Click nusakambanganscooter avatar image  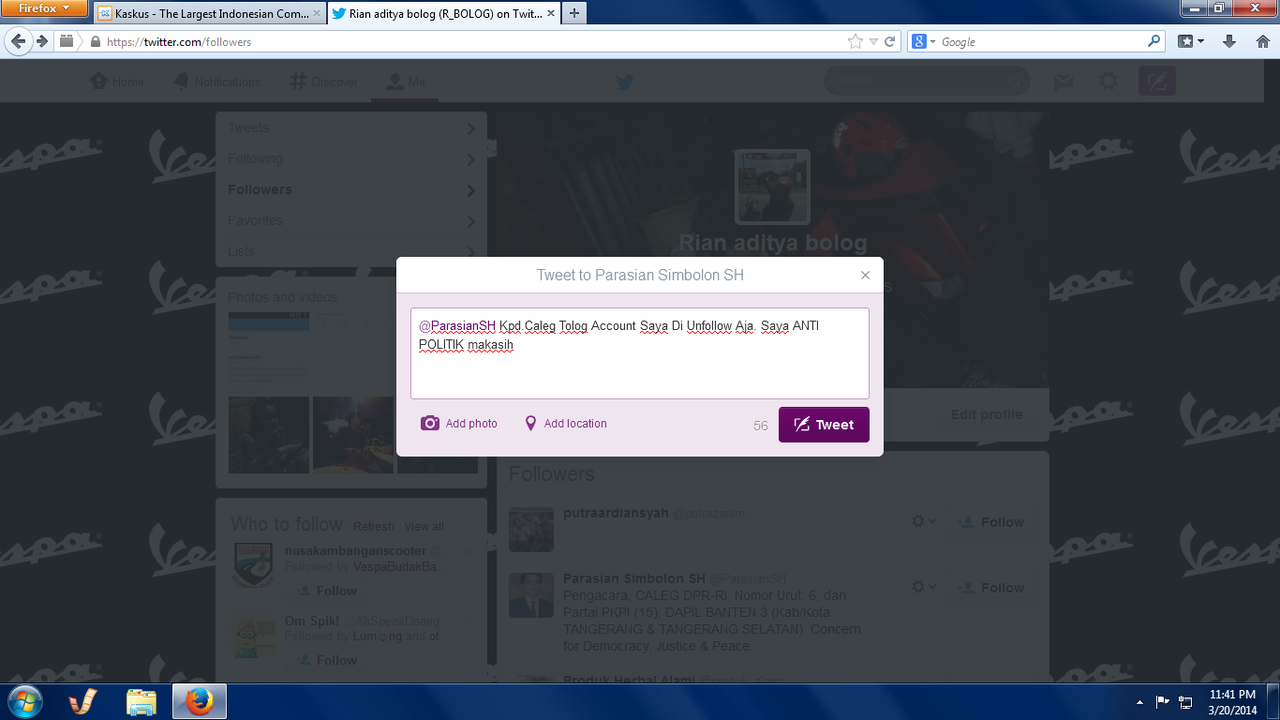pos(252,566)
